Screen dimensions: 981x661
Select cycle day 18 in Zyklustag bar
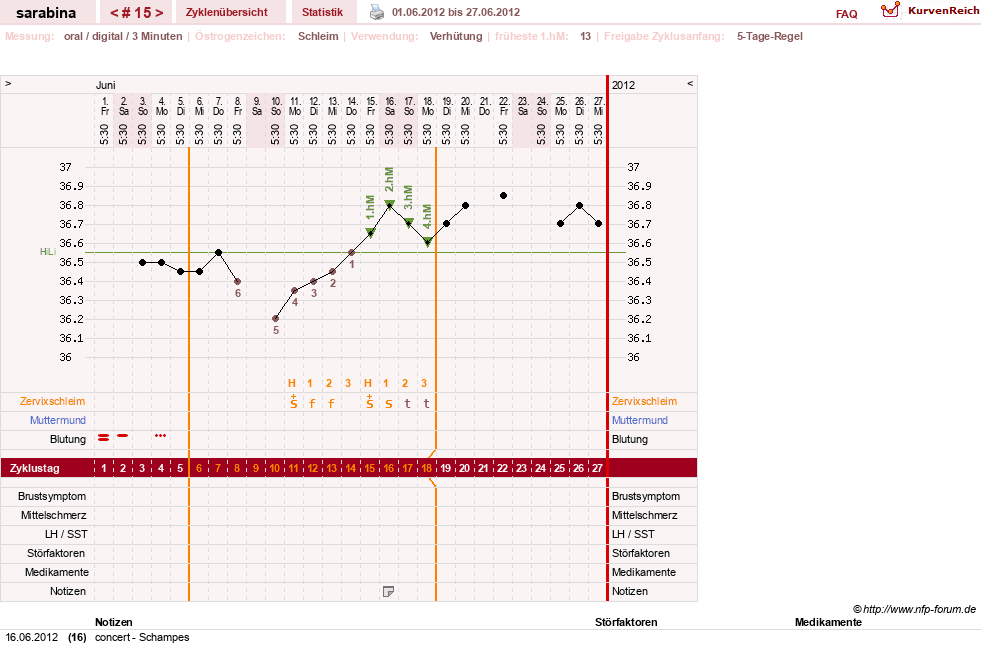point(427,468)
